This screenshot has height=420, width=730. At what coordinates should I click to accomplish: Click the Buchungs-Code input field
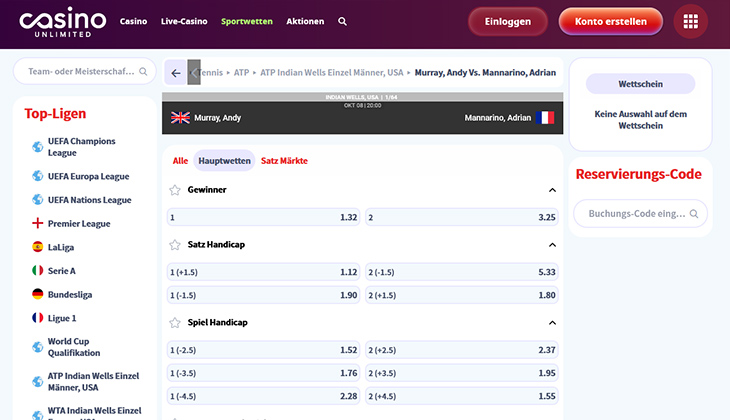click(x=640, y=214)
